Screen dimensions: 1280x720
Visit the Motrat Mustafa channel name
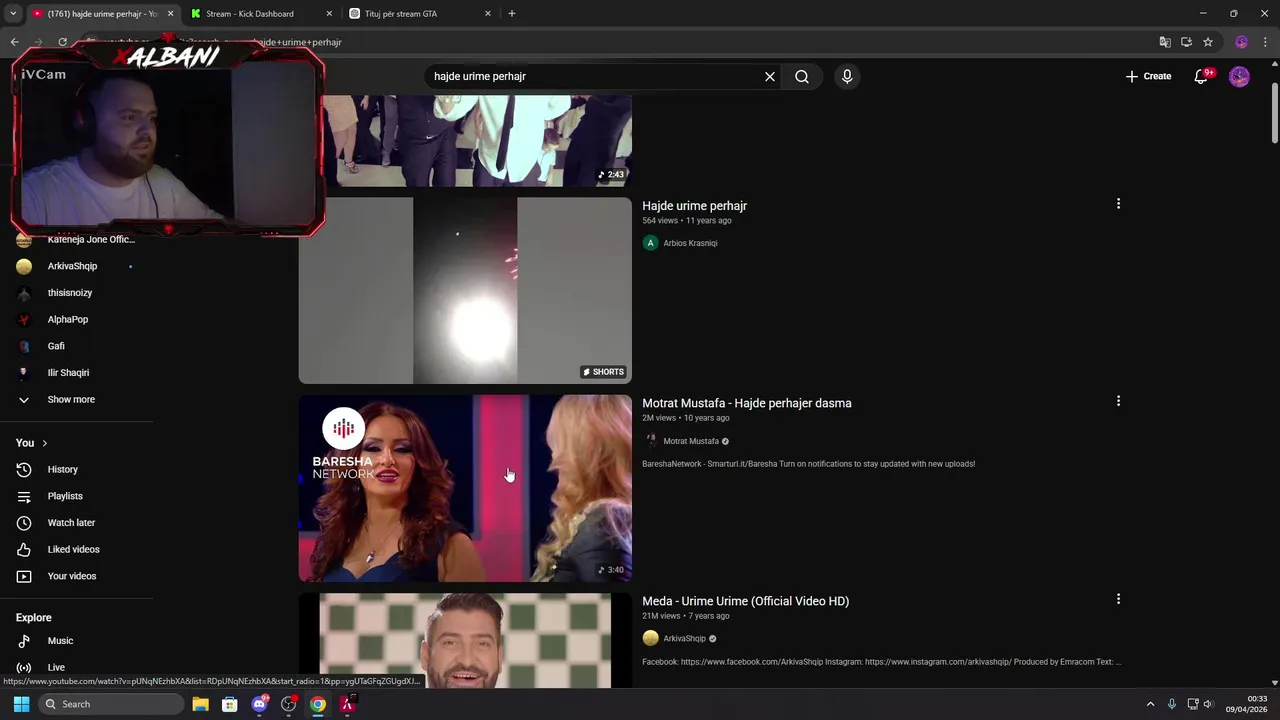click(x=691, y=441)
